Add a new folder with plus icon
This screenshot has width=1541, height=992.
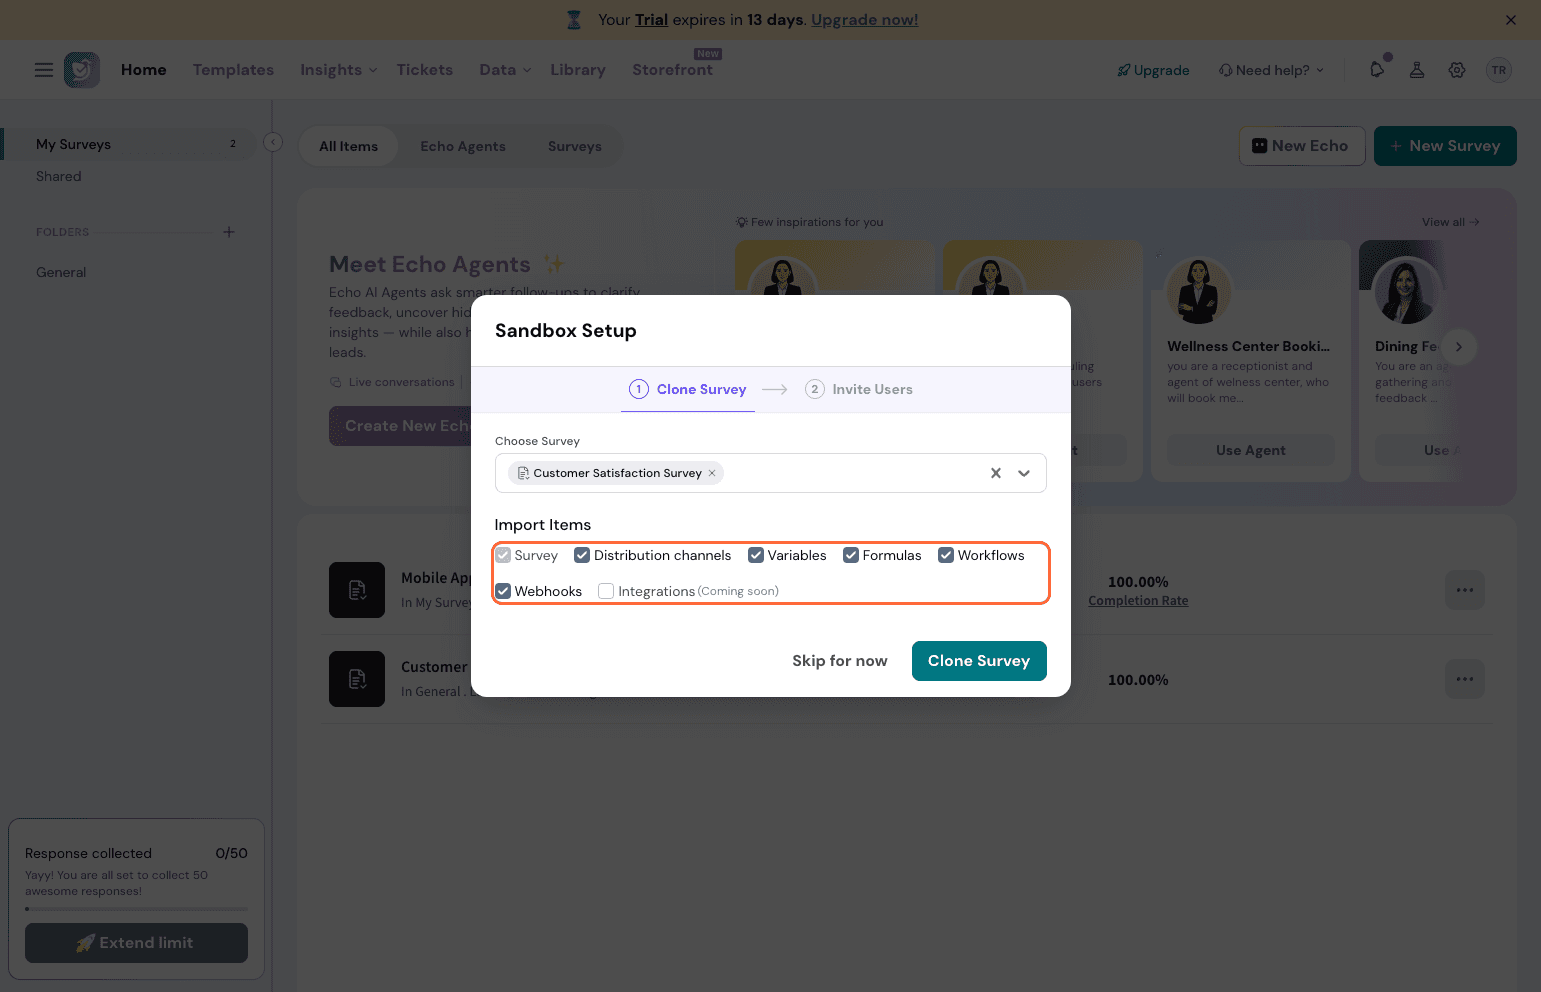coord(229,232)
